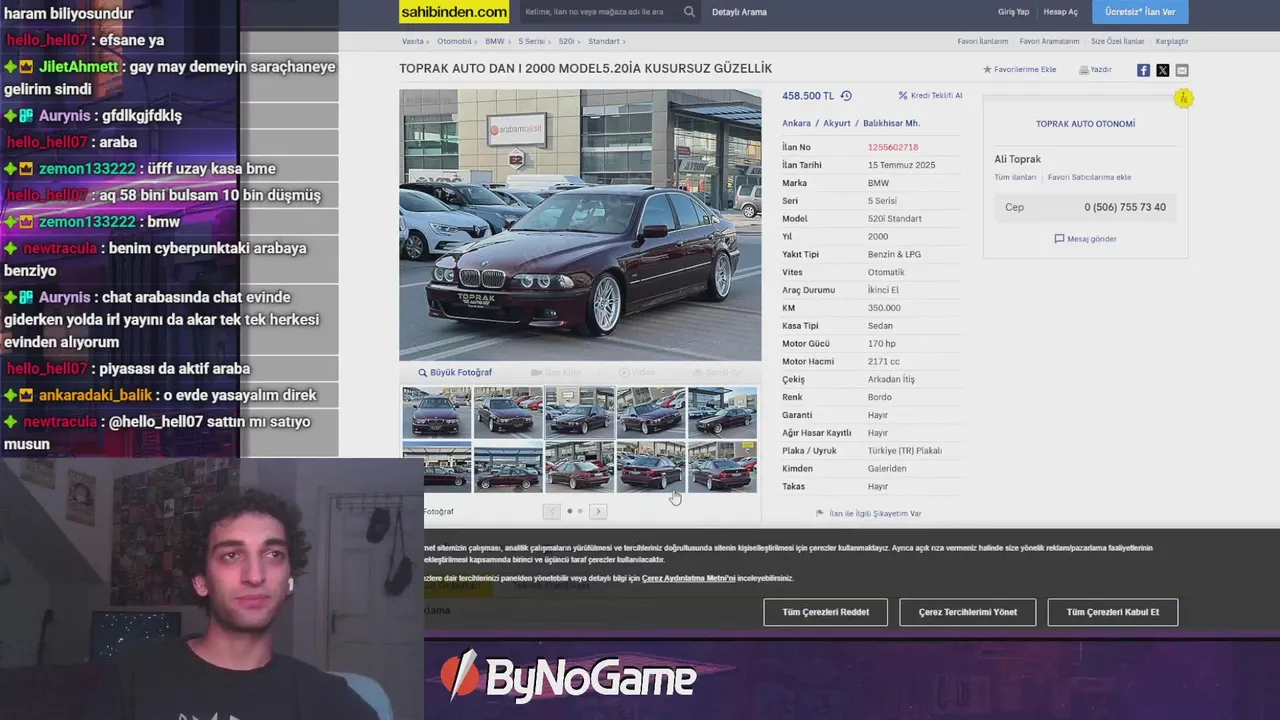The width and height of the screenshot is (1280, 720).
Task: Click listing number 1255602718
Action: 893,147
